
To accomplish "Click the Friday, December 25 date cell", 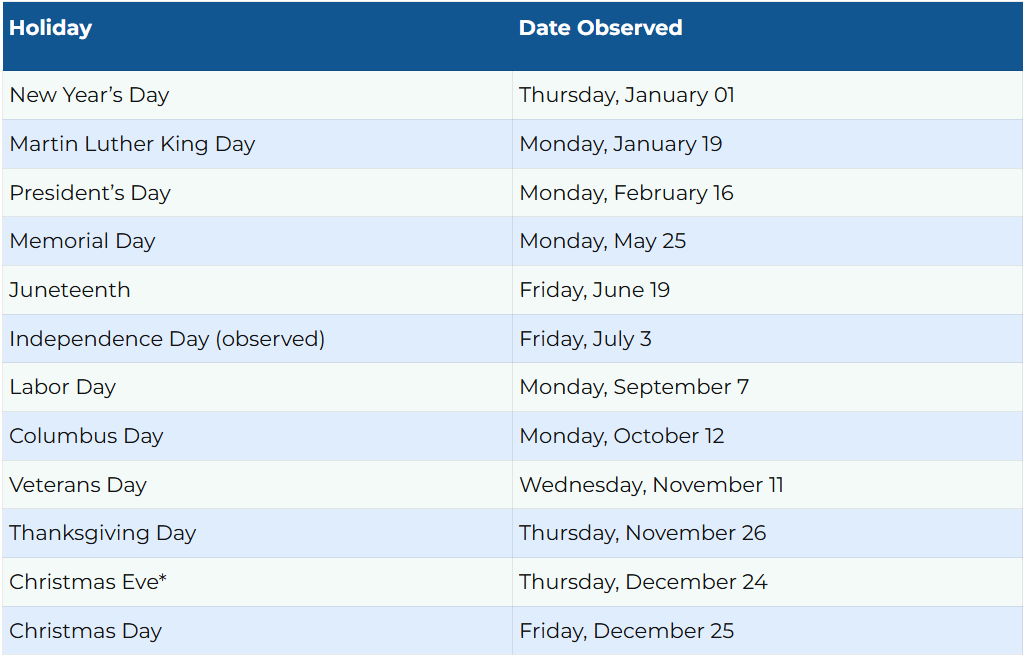I will (x=626, y=631).
